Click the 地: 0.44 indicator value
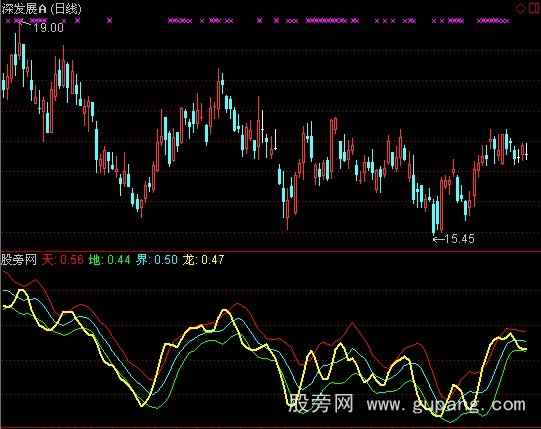 point(109,260)
